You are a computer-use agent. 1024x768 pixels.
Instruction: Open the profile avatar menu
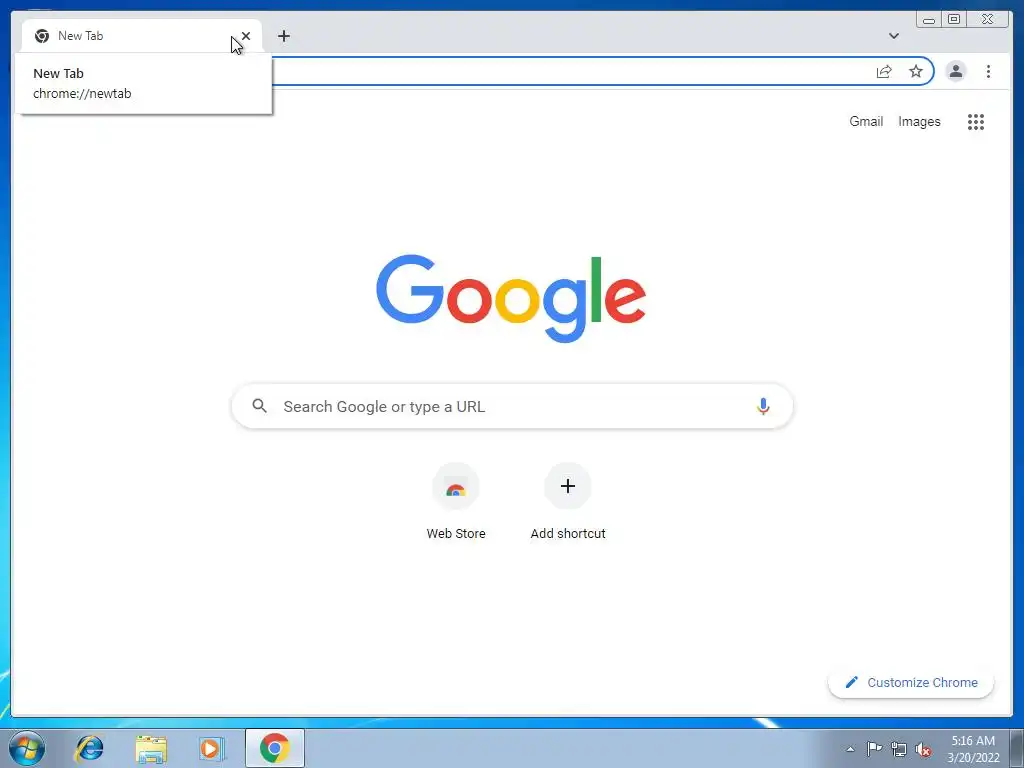(955, 71)
